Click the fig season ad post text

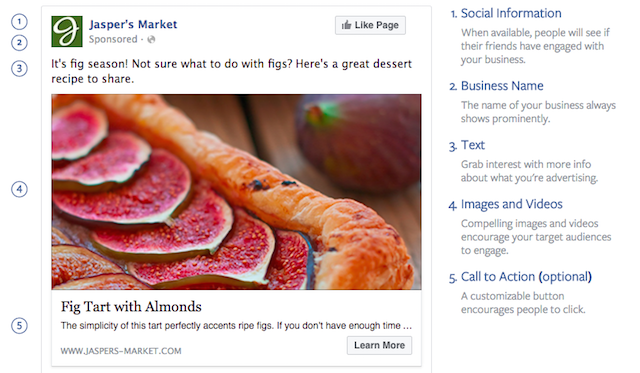231,71
